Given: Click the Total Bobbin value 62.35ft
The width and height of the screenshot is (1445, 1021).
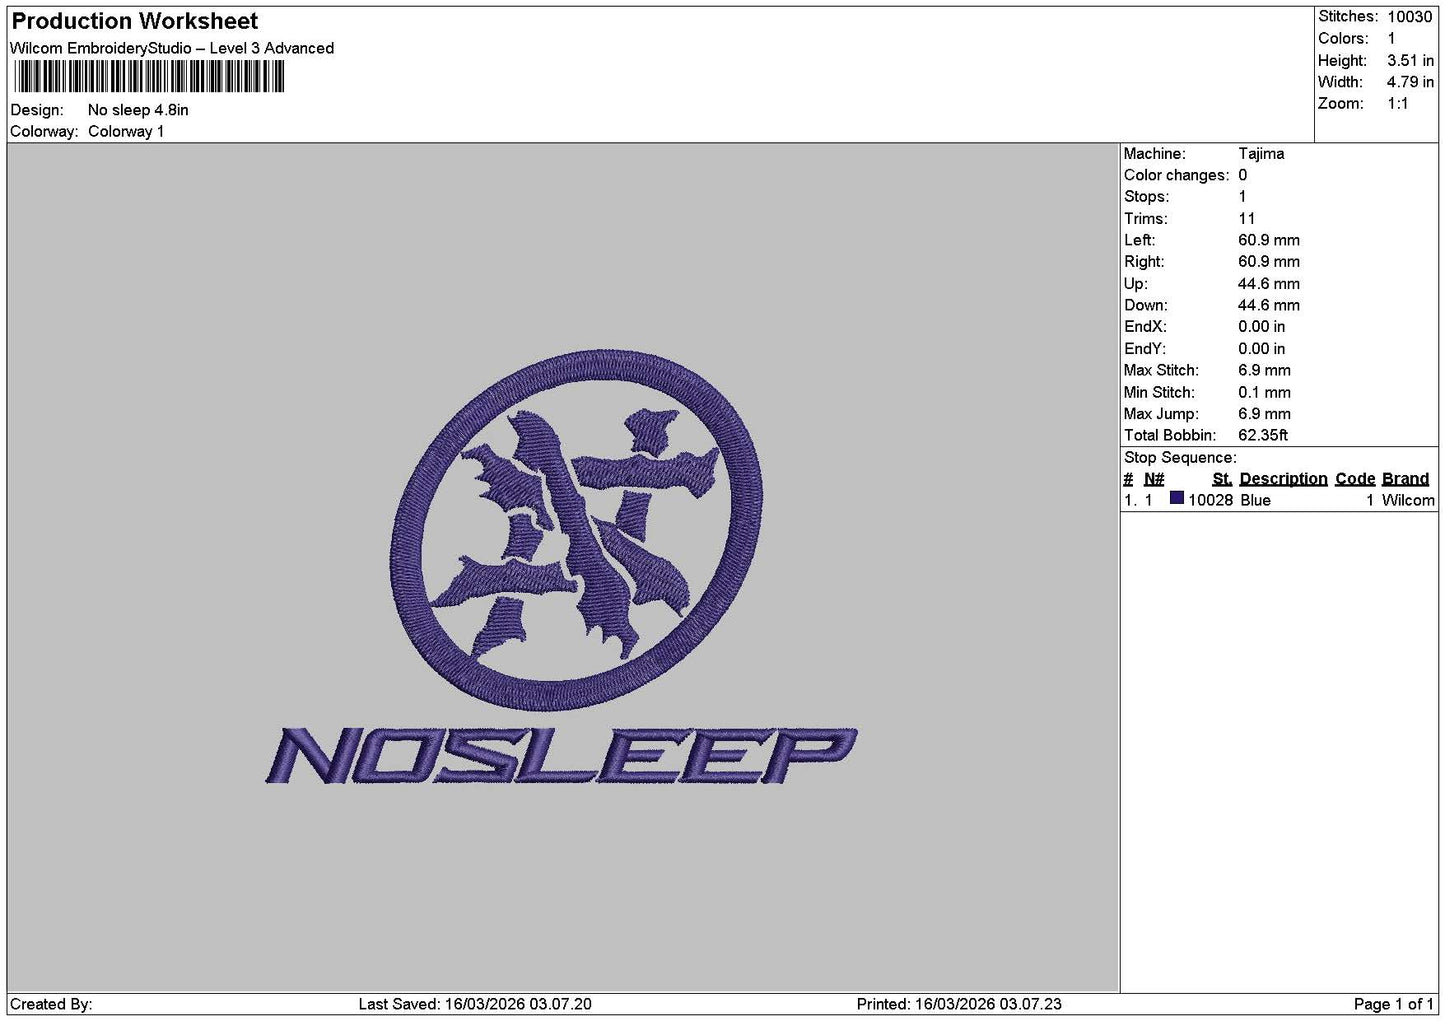Looking at the screenshot, I should tap(1263, 435).
